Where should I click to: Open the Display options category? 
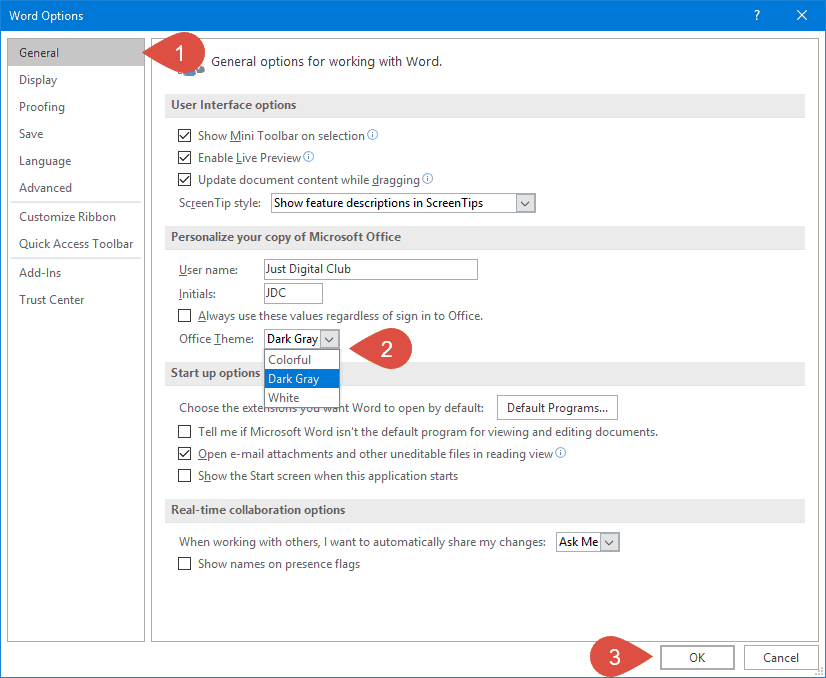(x=76, y=80)
